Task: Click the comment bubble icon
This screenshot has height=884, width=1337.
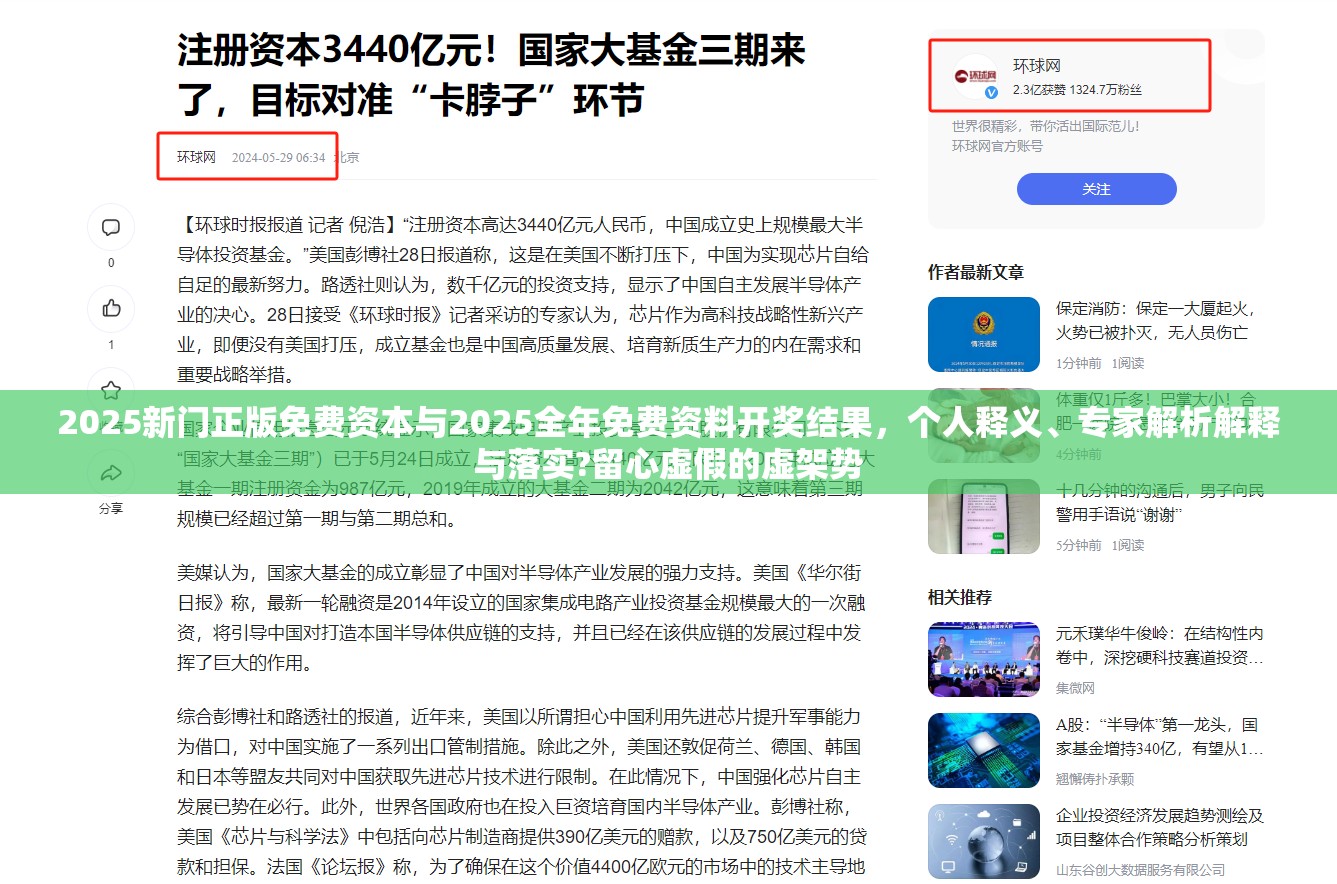Action: (x=111, y=227)
